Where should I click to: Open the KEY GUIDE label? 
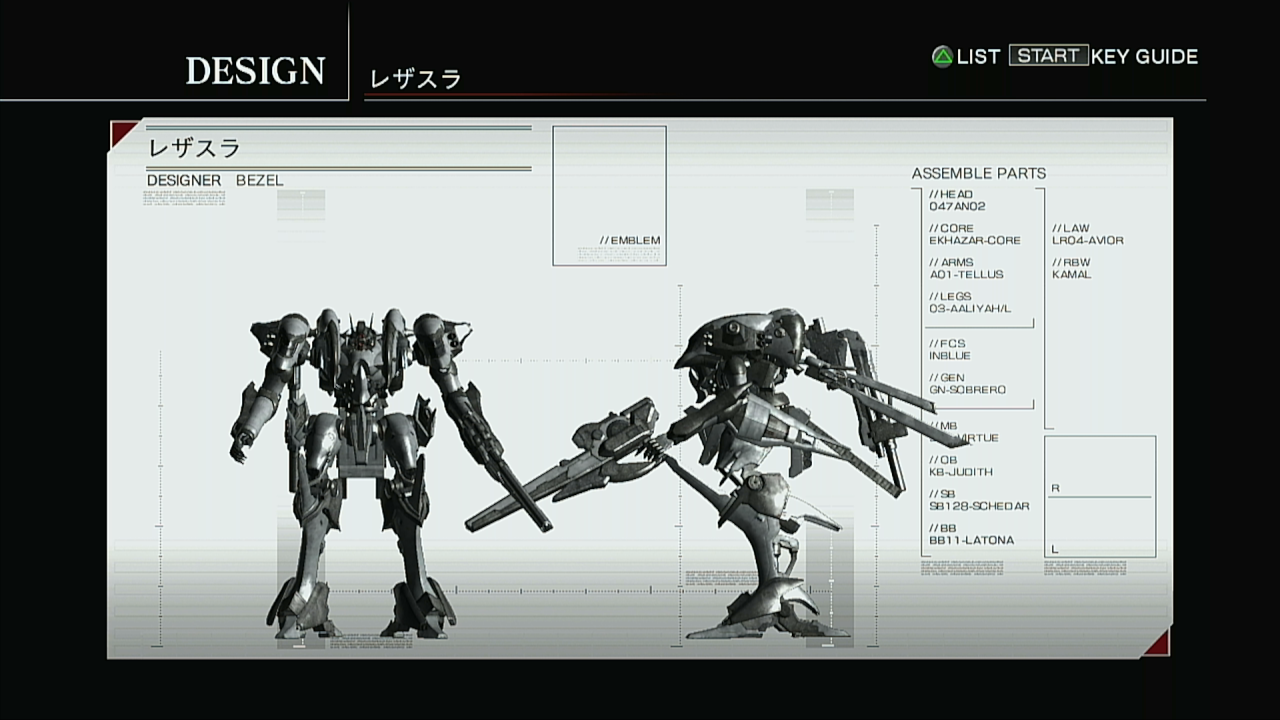(1145, 57)
